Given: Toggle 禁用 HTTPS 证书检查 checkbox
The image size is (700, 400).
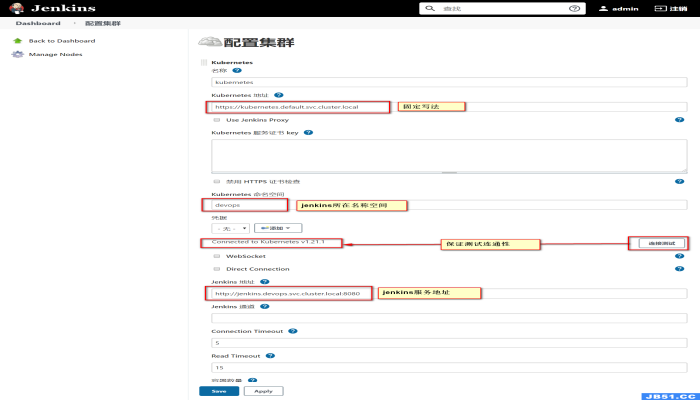Looking at the screenshot, I should (x=217, y=182).
